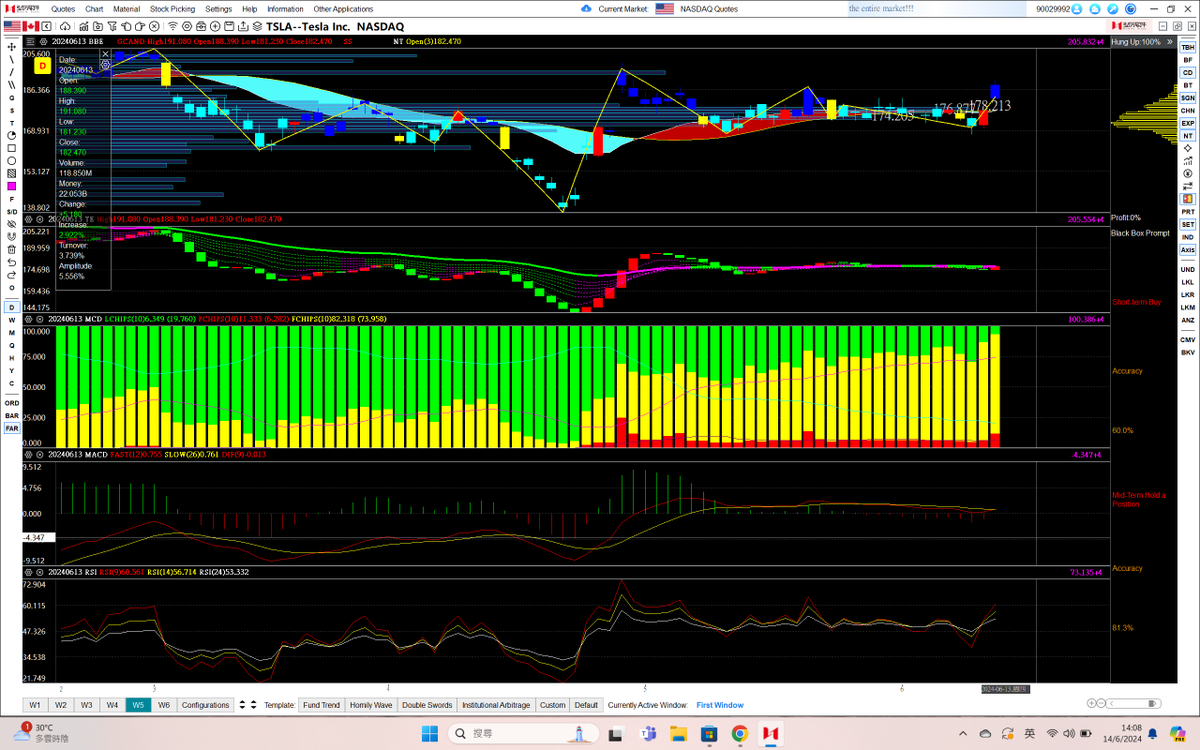Image resolution: width=1200 pixels, height=750 pixels.
Task: Select the move crosshair tool in left toolbar
Action: click(x=12, y=46)
